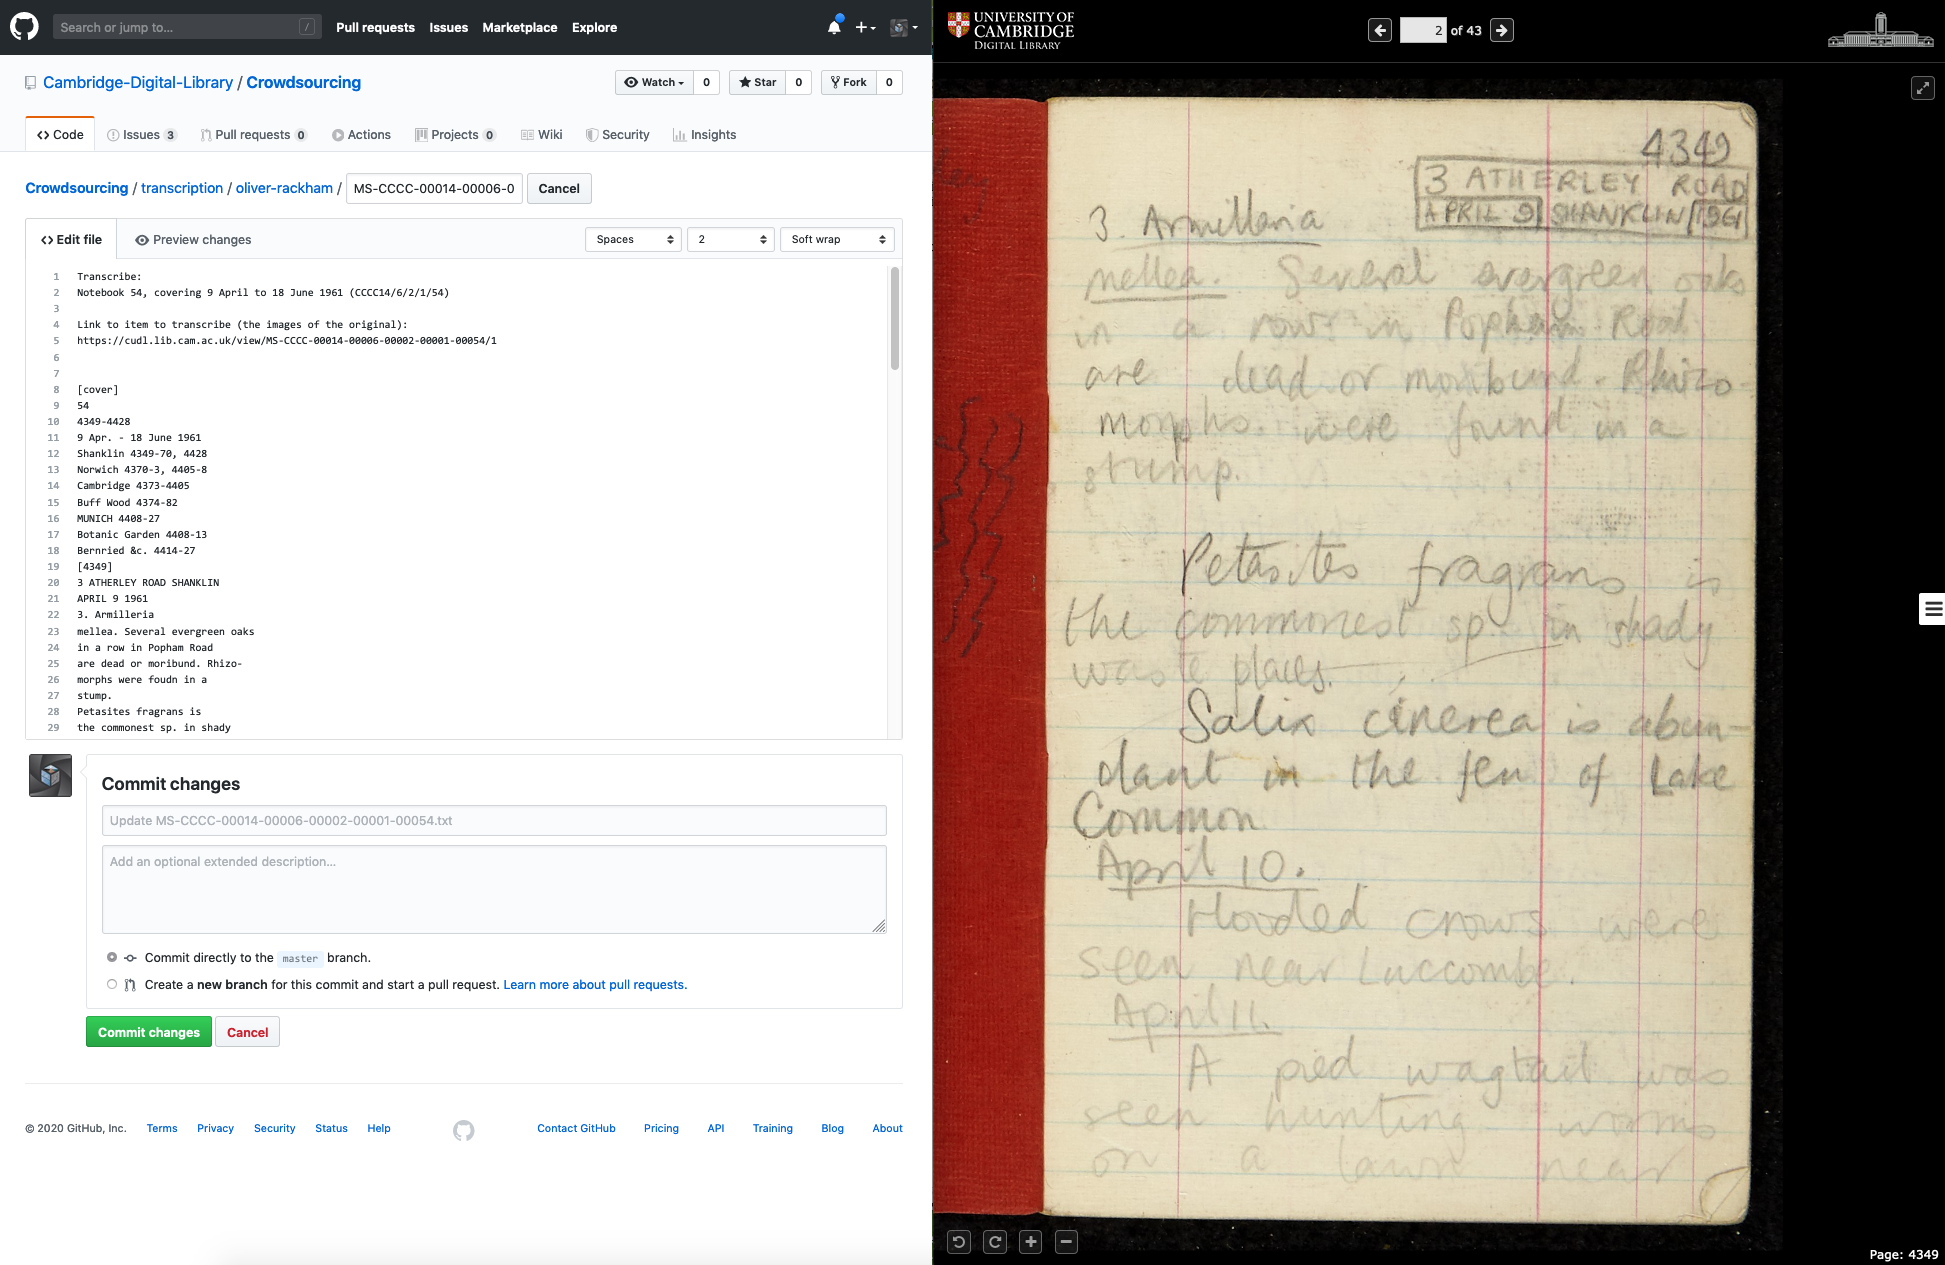Zoom in on the manuscript image
This screenshot has width=1945, height=1265.
coord(1031,1242)
